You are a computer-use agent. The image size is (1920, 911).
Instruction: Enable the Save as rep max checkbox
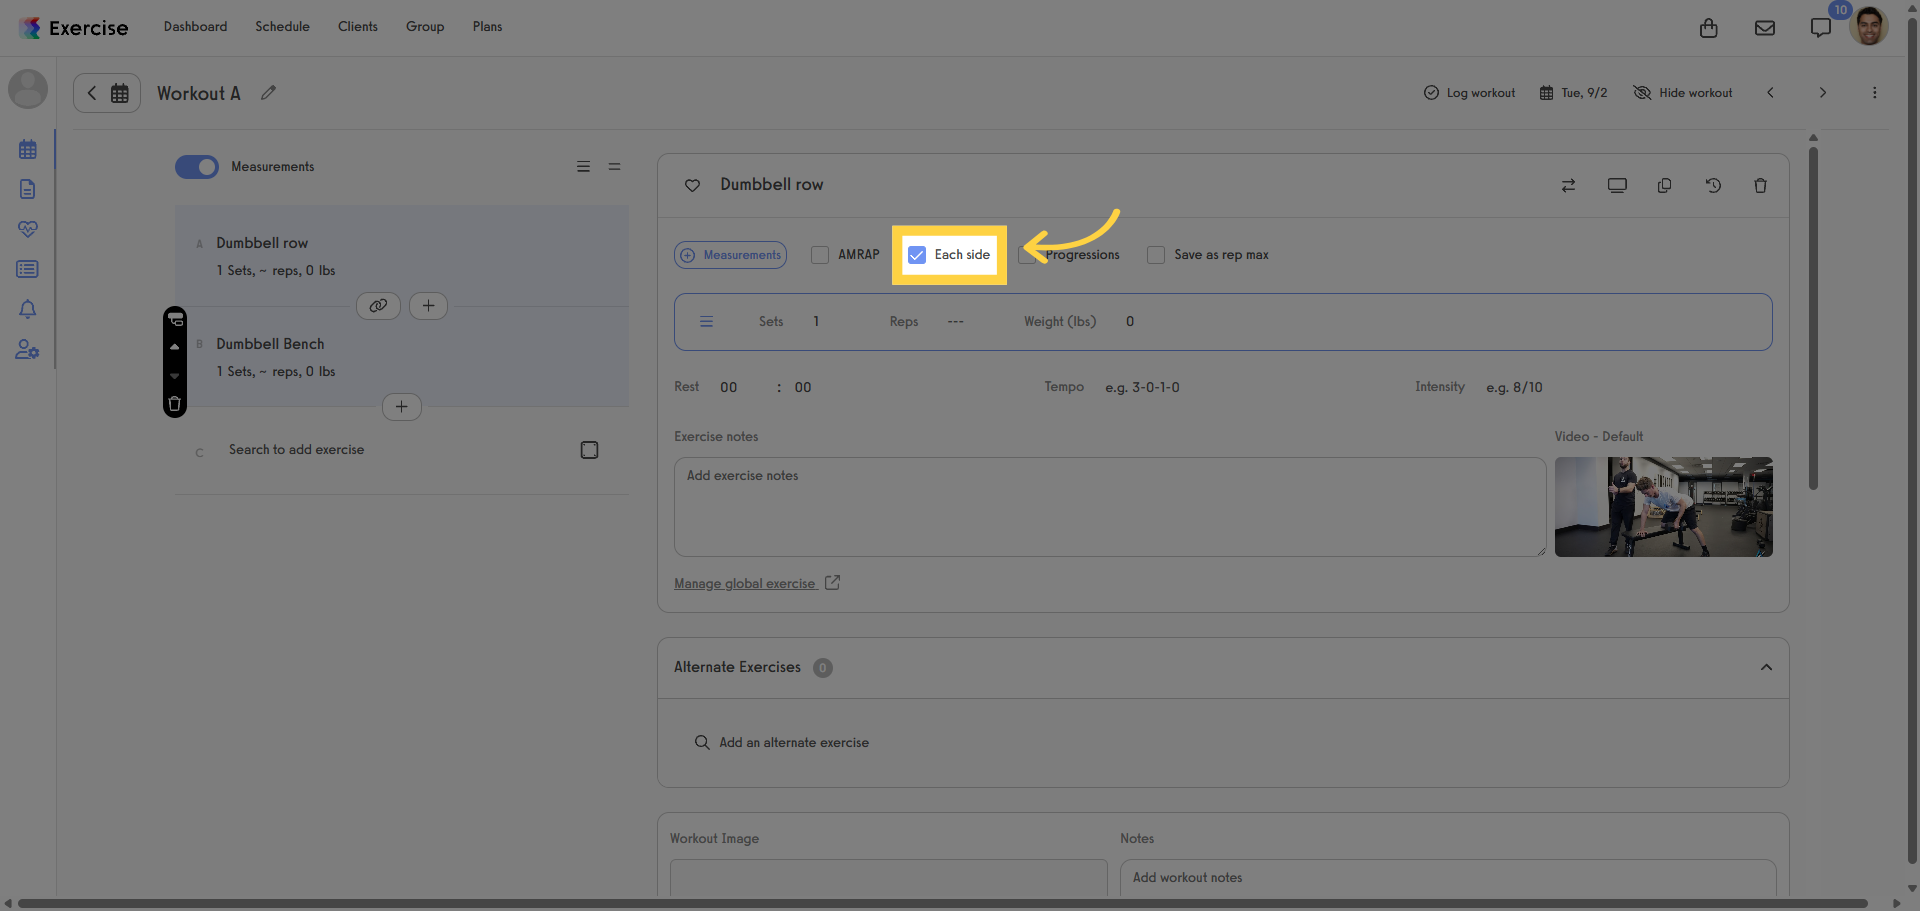1156,255
